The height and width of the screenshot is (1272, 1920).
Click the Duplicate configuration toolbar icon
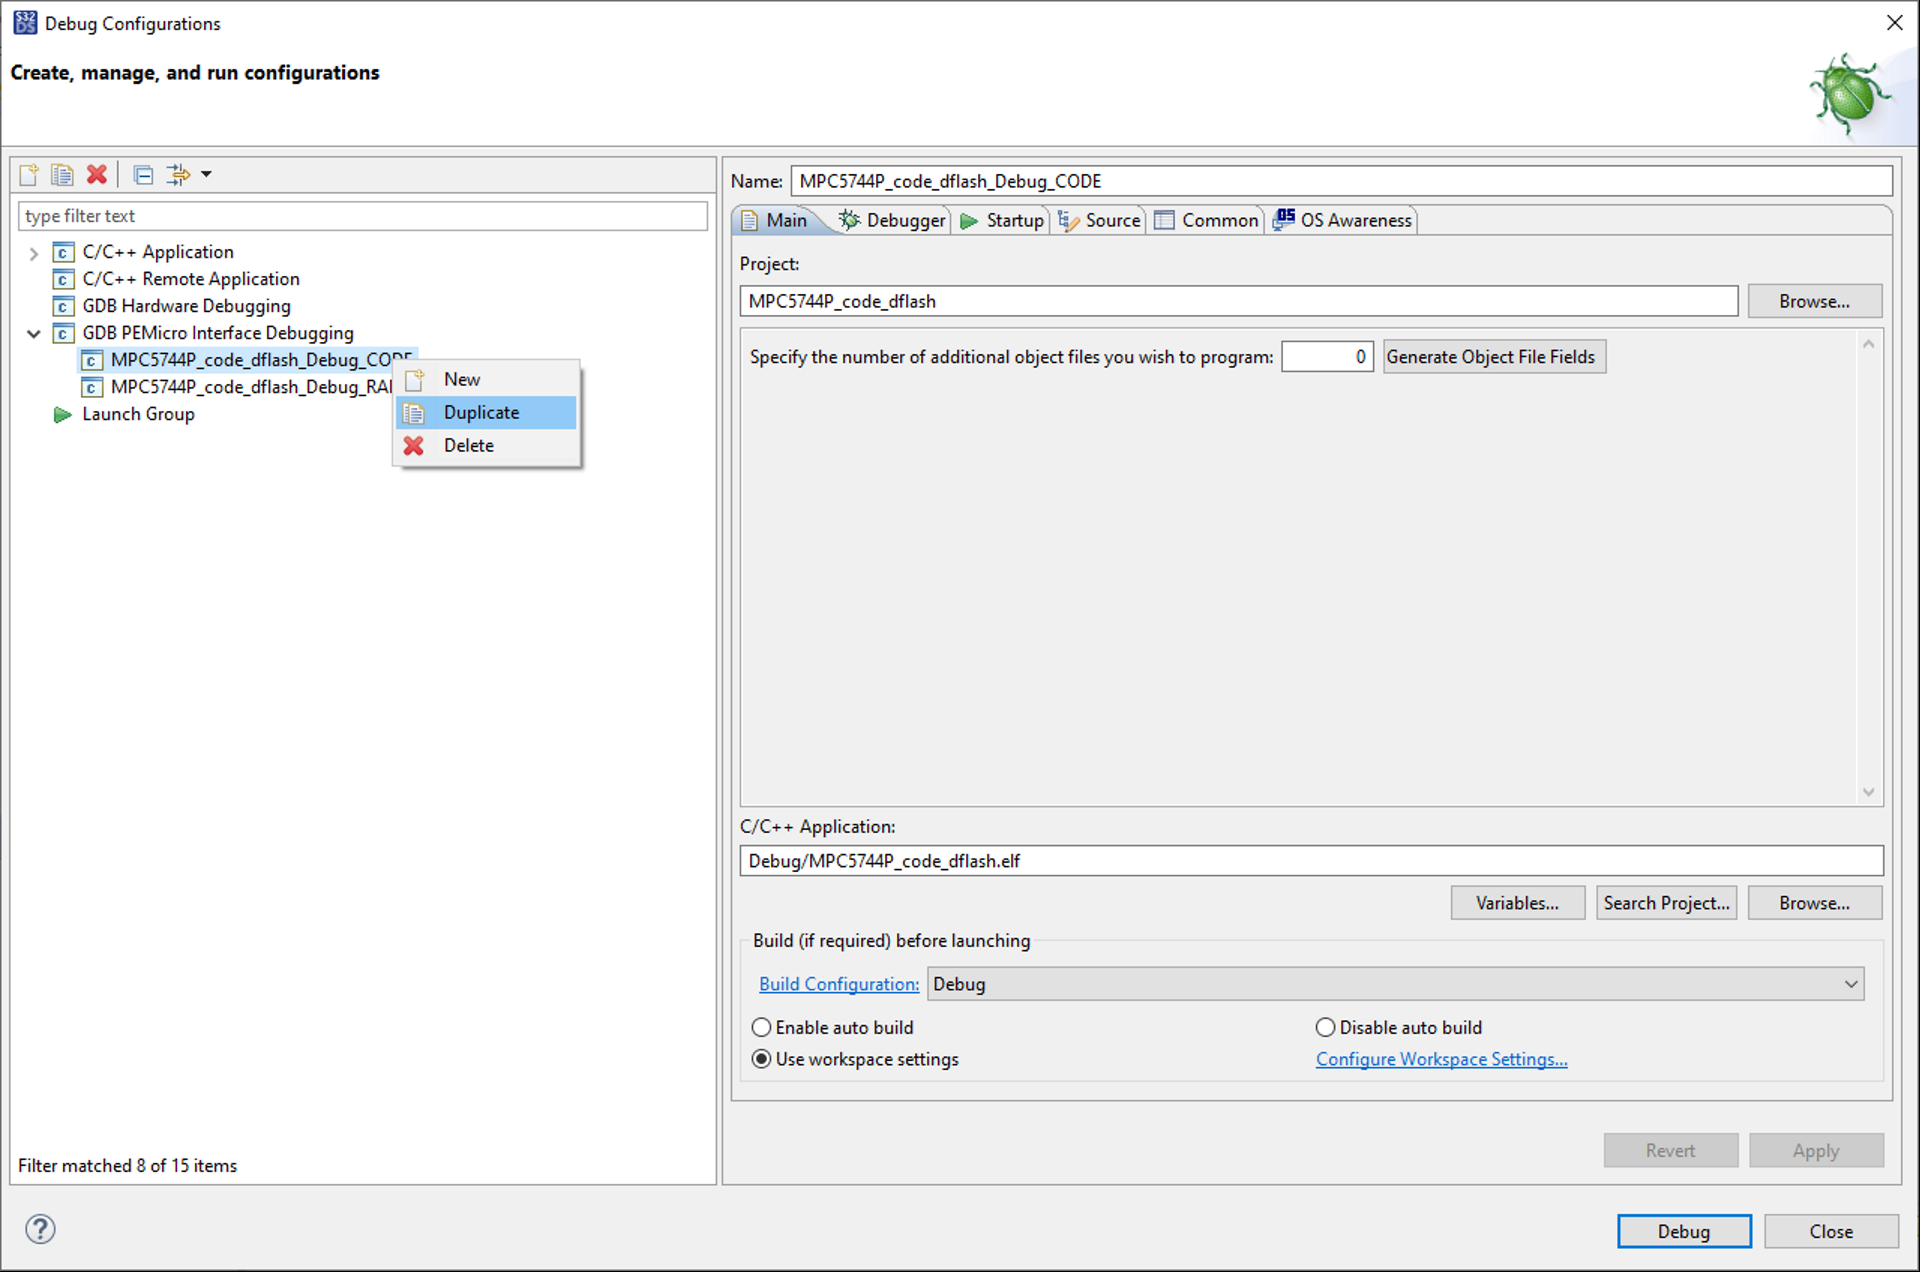point(62,175)
